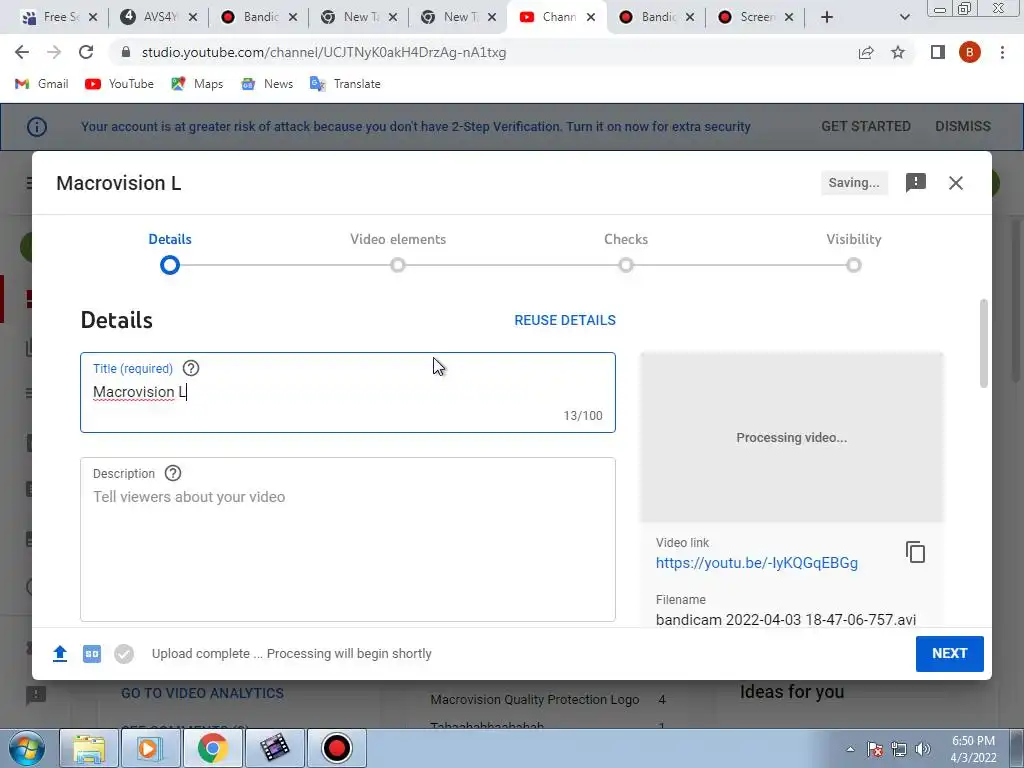
Task: Switch to the Screen recorder browser tab
Action: click(x=756, y=17)
